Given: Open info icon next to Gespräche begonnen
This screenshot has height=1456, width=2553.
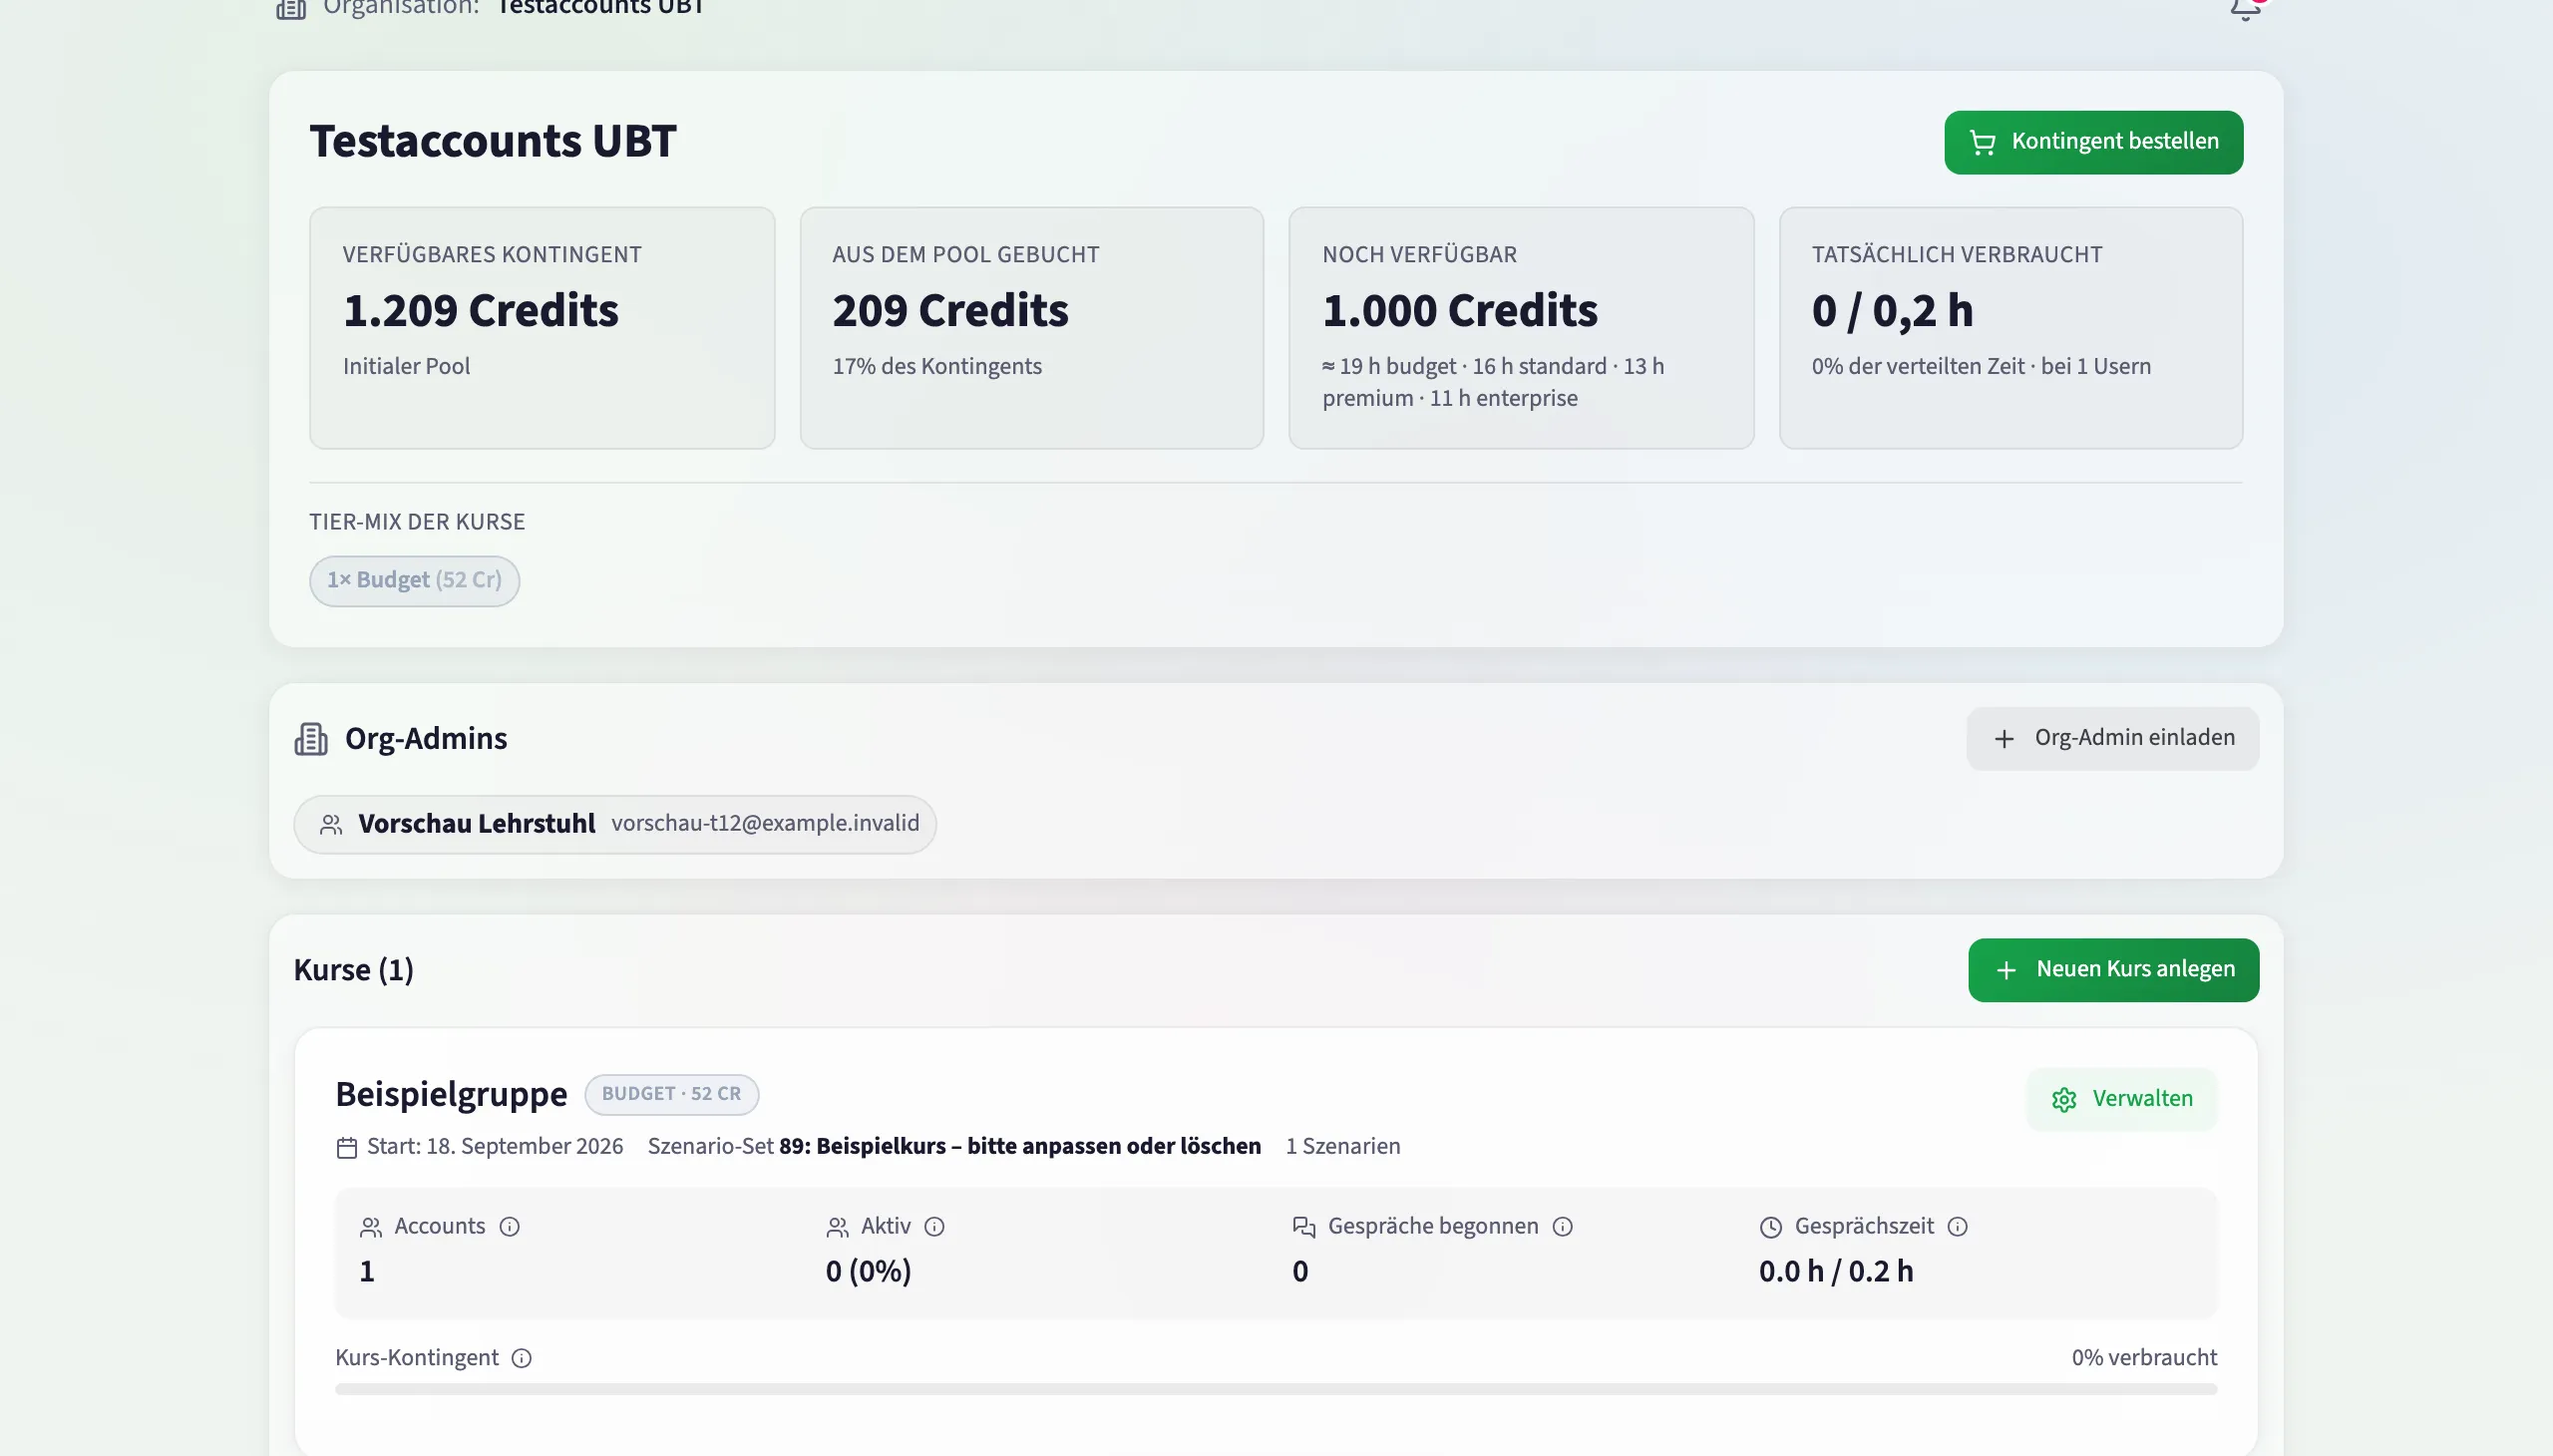Looking at the screenshot, I should [1563, 1227].
